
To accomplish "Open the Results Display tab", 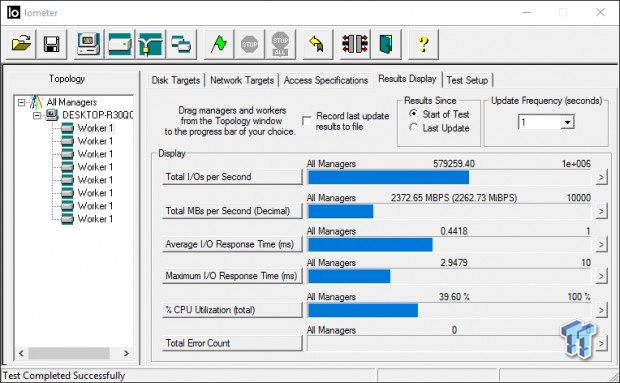I will [x=407, y=79].
